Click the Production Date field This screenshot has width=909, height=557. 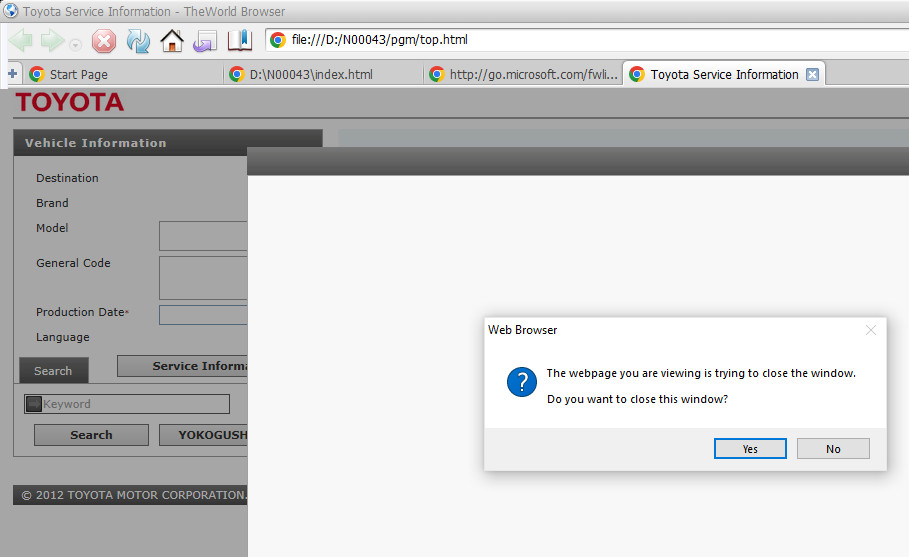pos(203,315)
